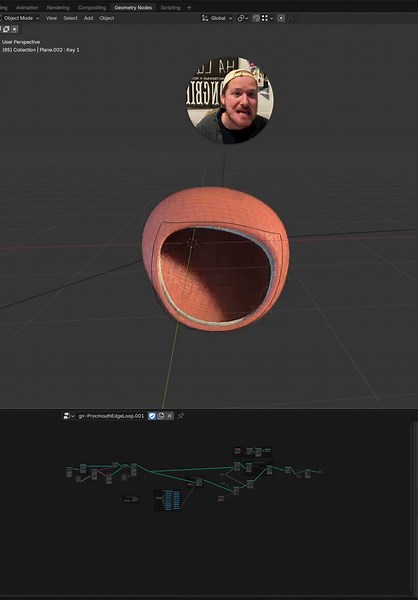Toggle proportional editing icon
This screenshot has height=600, width=418.
281,18
